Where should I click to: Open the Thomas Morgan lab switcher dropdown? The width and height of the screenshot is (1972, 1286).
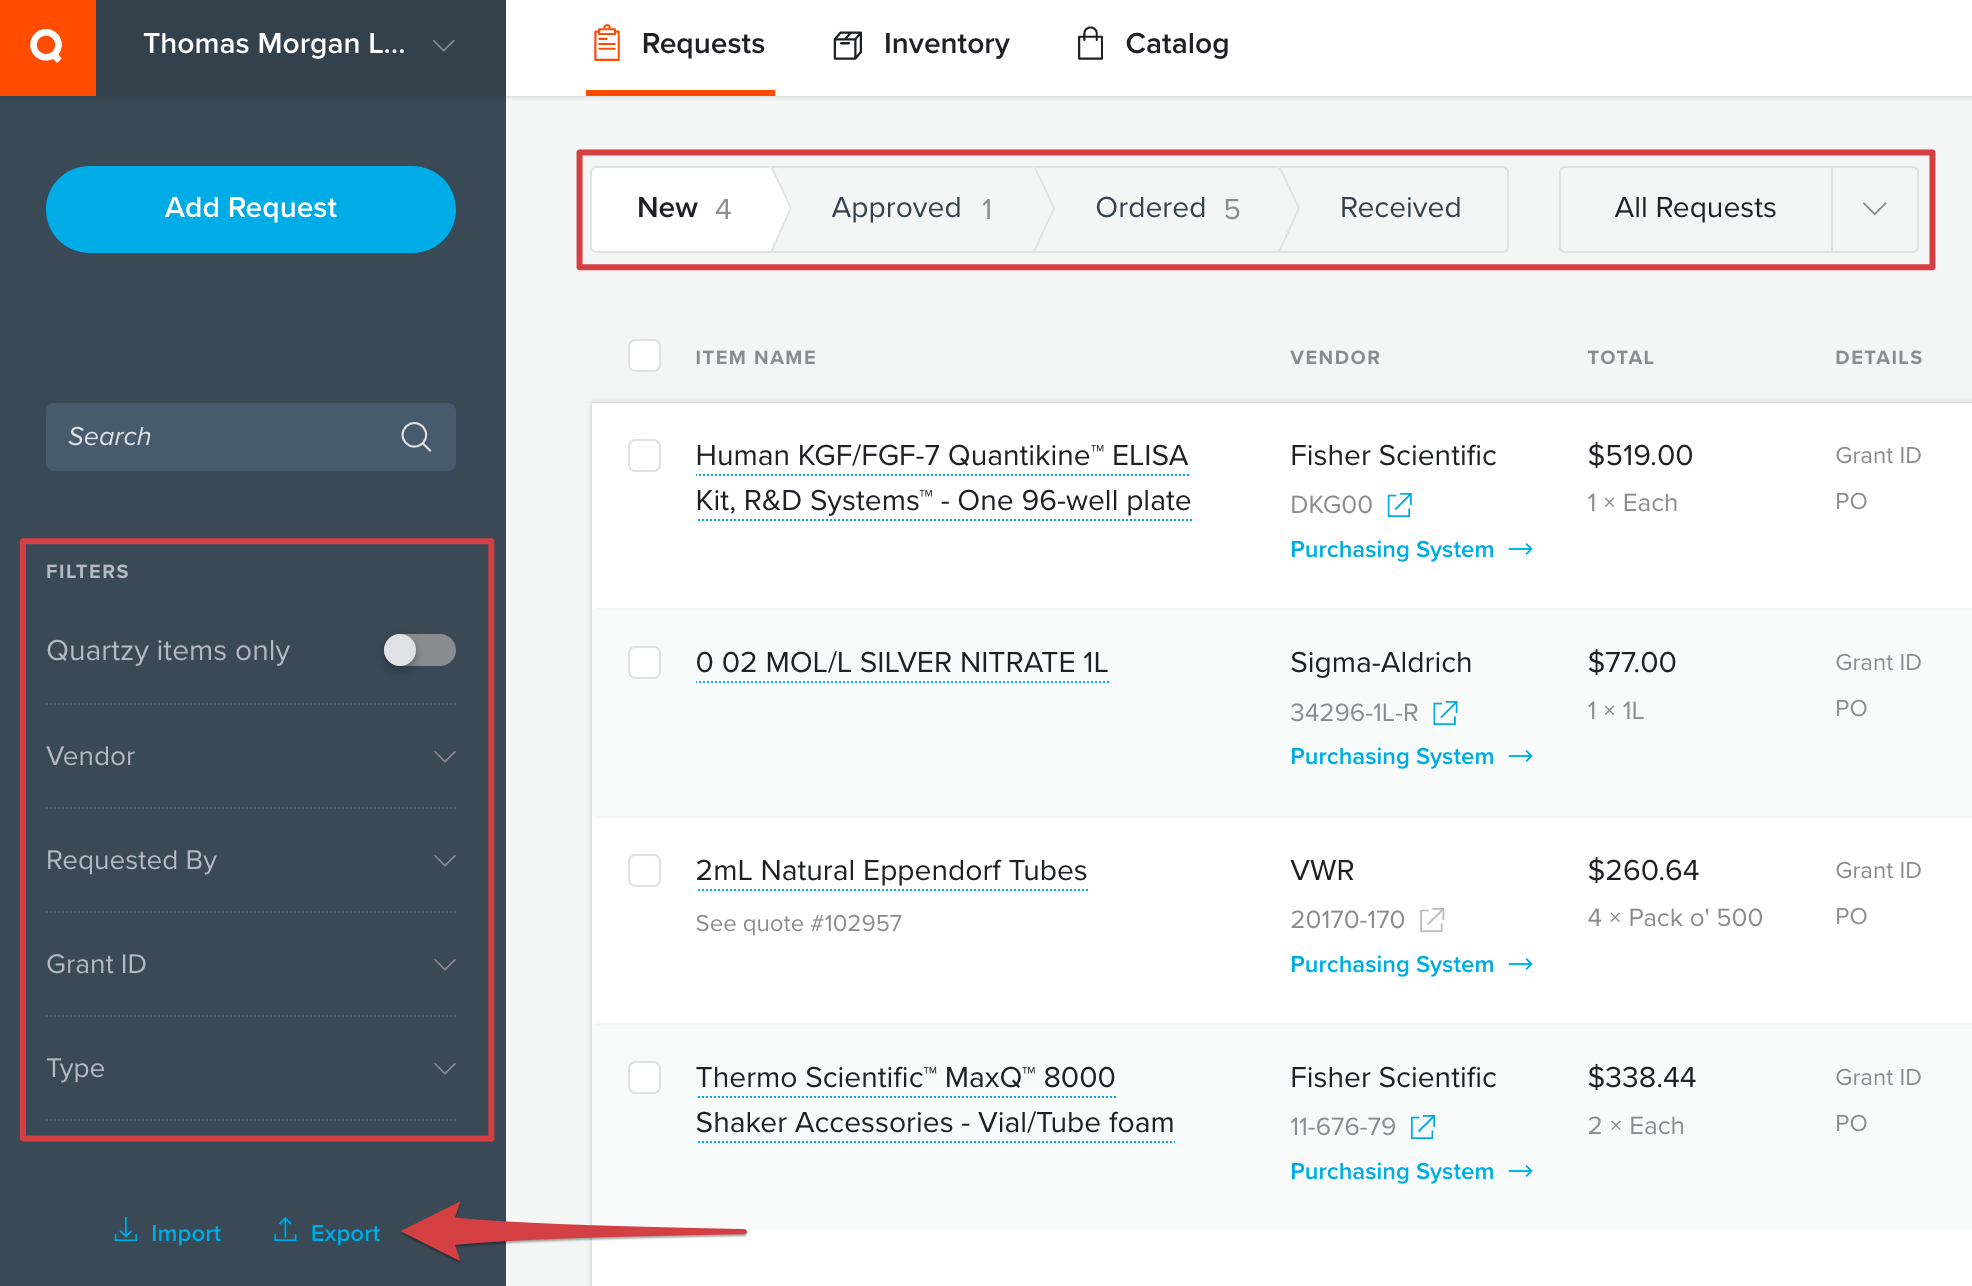[x=444, y=45]
